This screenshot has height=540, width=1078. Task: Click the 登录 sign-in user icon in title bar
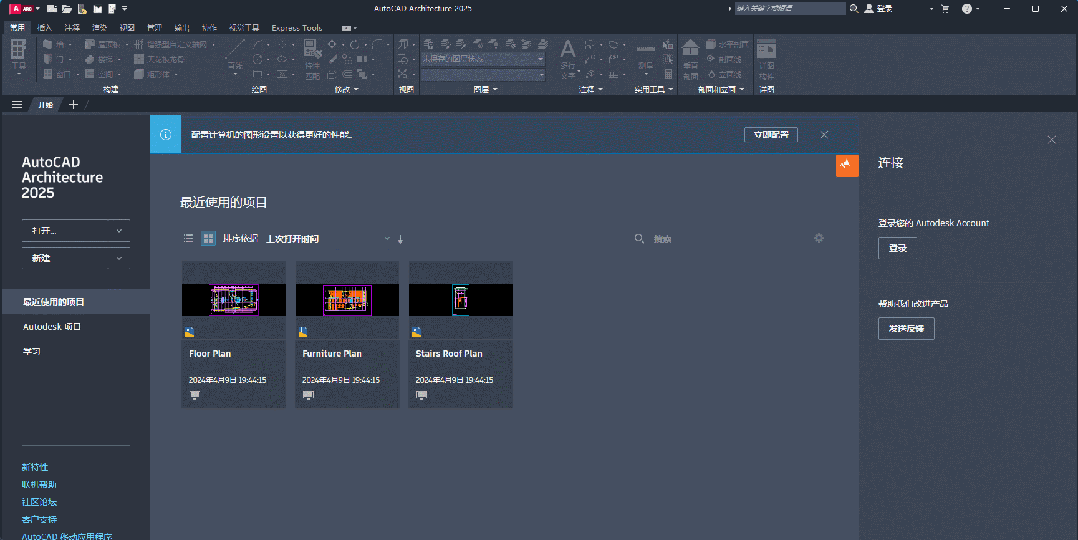(869, 8)
